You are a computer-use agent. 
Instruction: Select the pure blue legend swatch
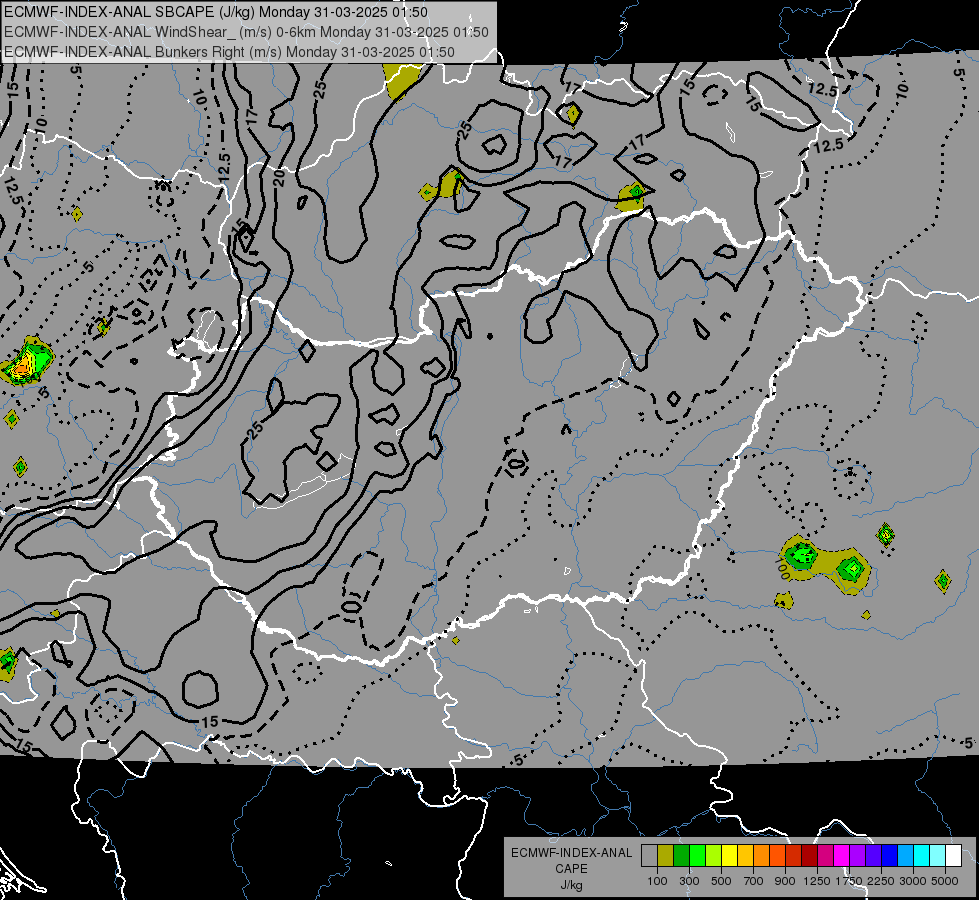[x=890, y=855]
